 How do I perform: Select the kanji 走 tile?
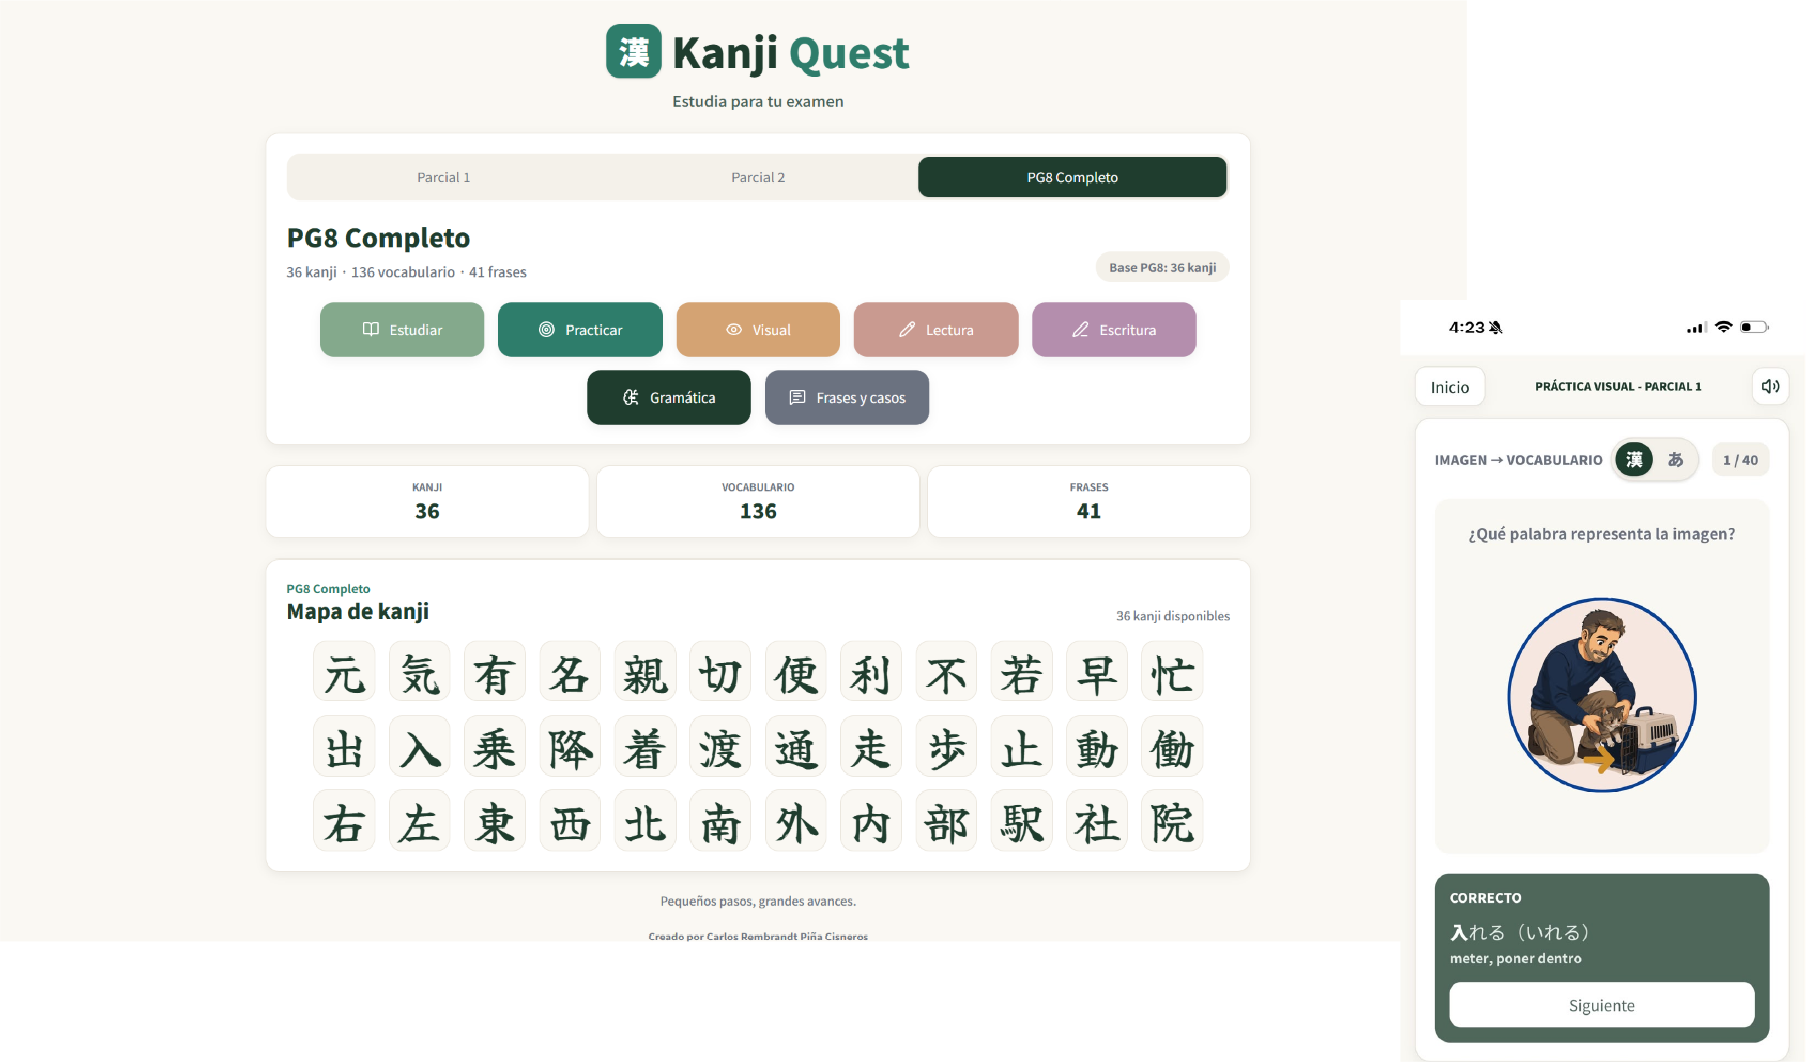[871, 746]
